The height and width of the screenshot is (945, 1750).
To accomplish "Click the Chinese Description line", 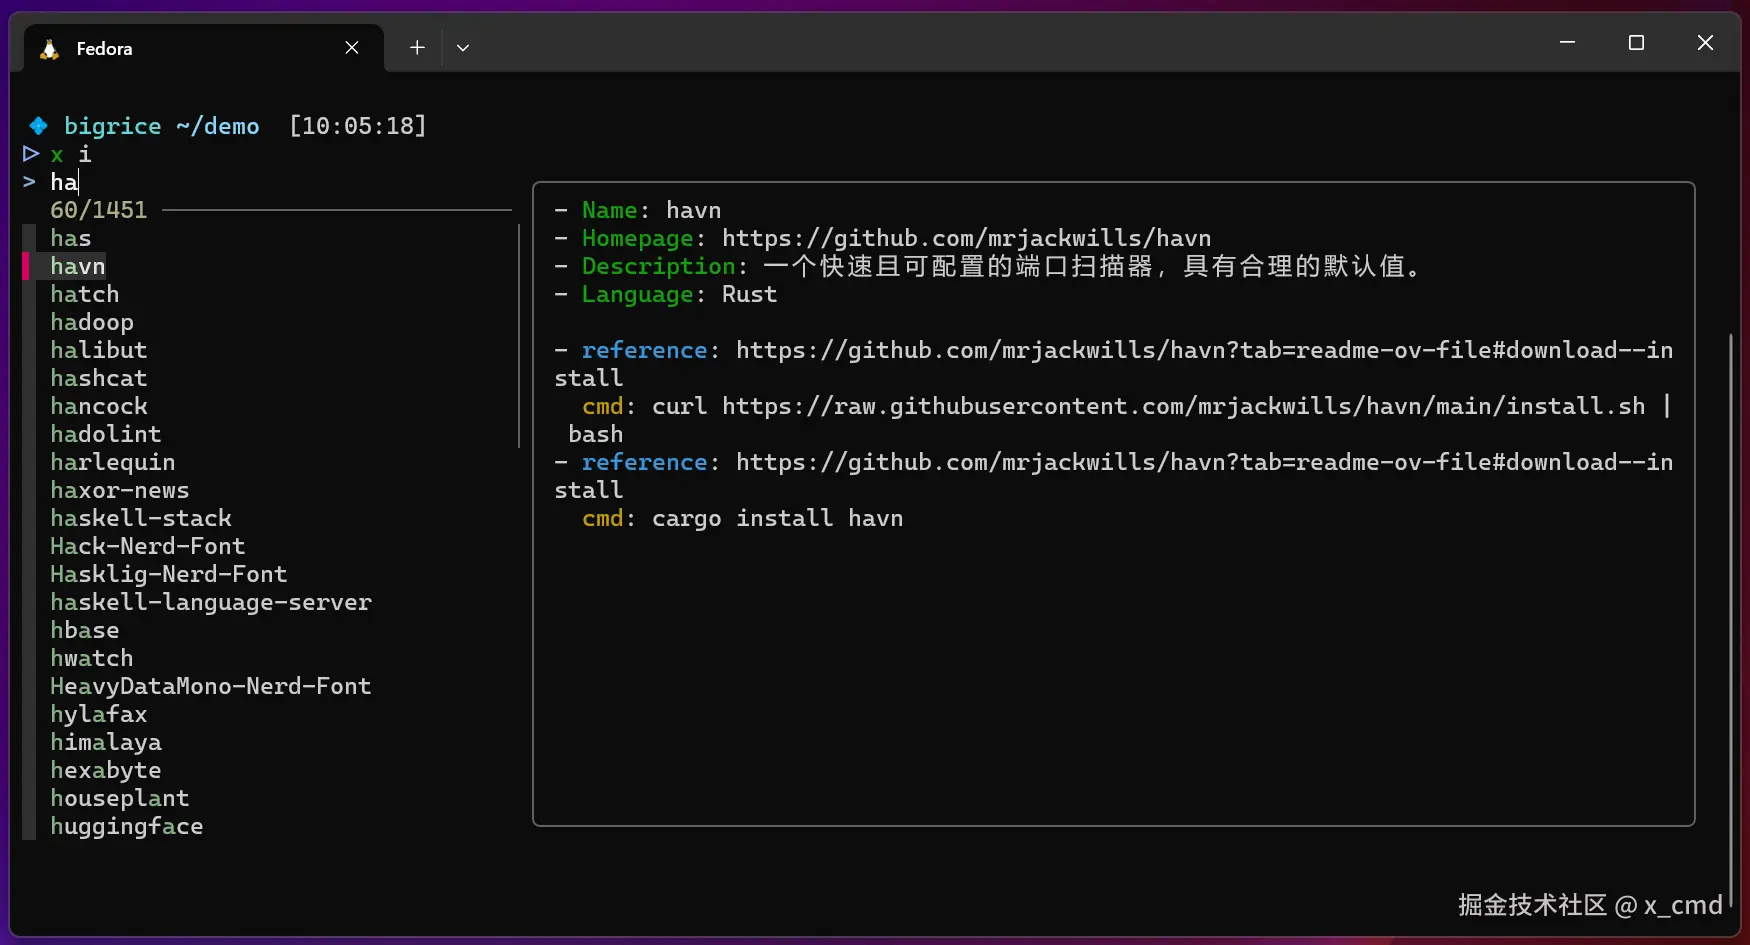I will pos(989,266).
